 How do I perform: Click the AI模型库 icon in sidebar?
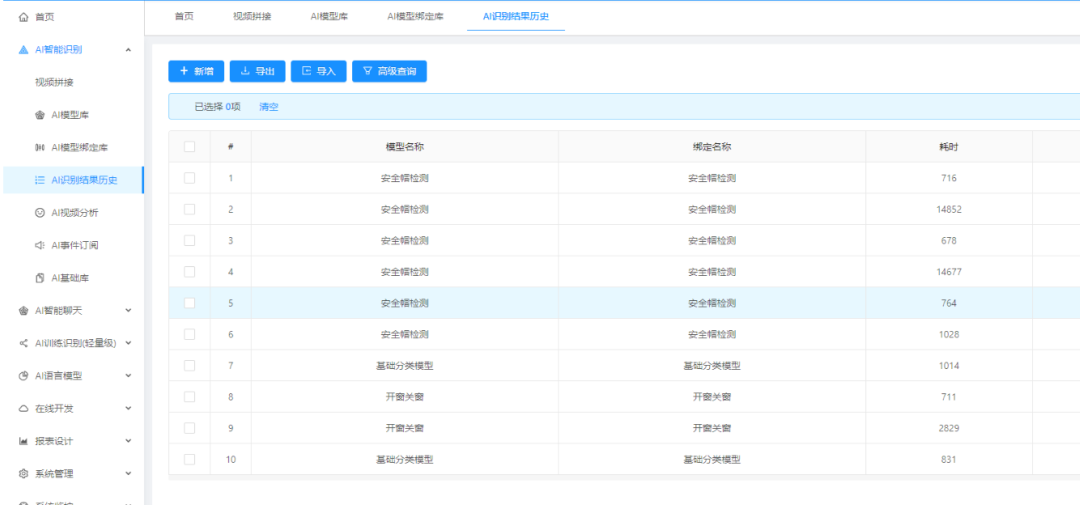point(40,115)
